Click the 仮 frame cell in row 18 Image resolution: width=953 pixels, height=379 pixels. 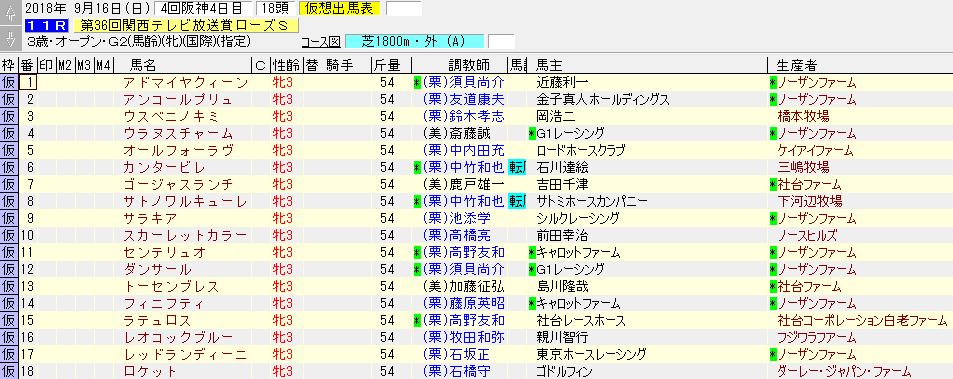[9, 371]
